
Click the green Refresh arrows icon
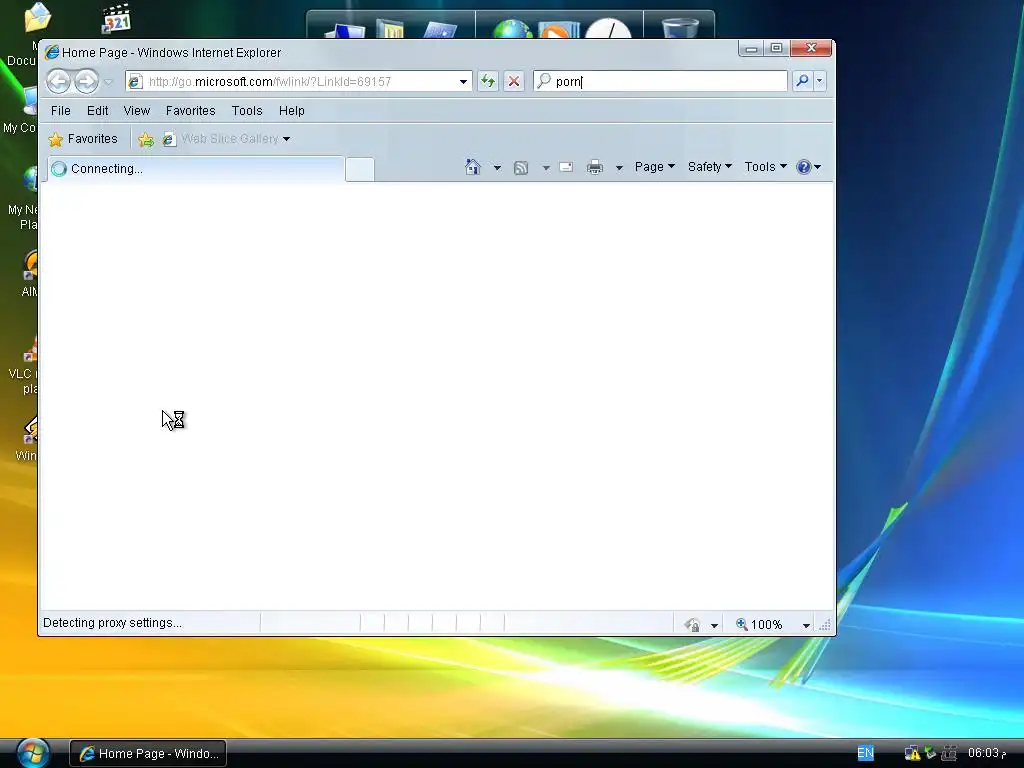click(488, 82)
